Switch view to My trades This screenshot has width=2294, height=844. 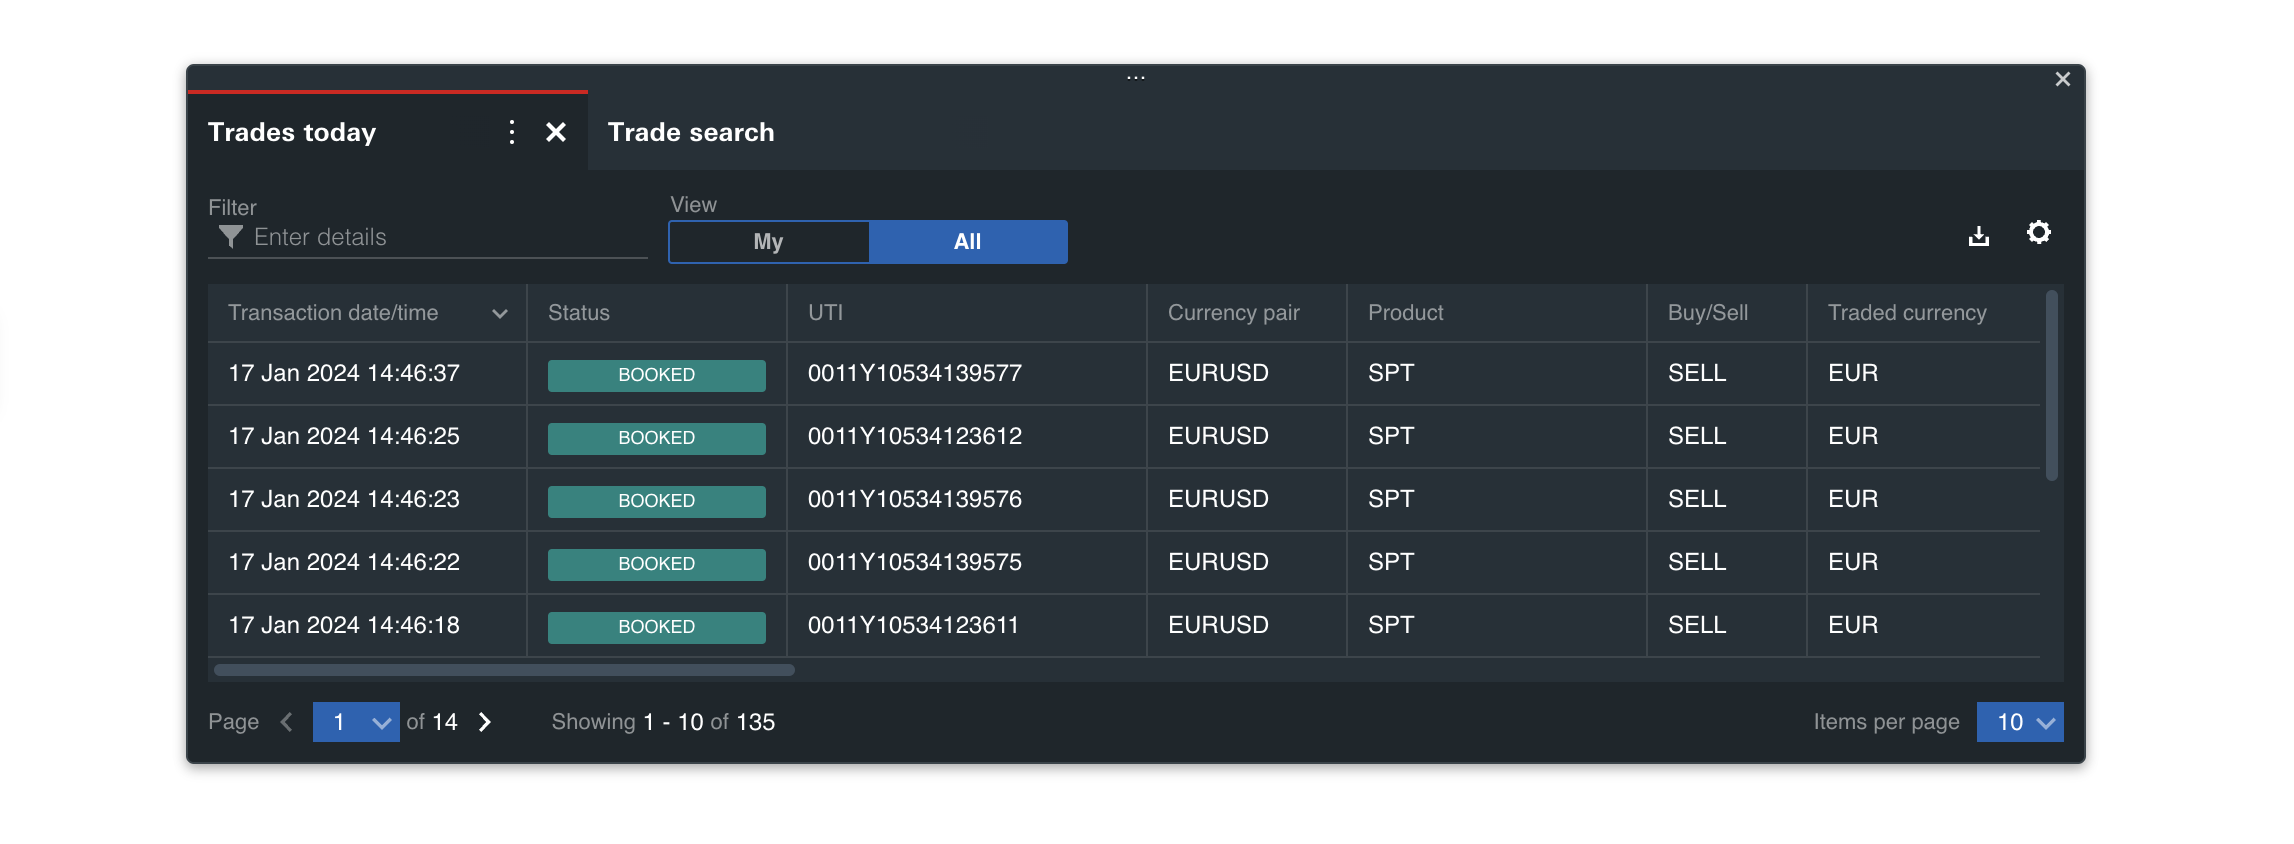pos(768,242)
